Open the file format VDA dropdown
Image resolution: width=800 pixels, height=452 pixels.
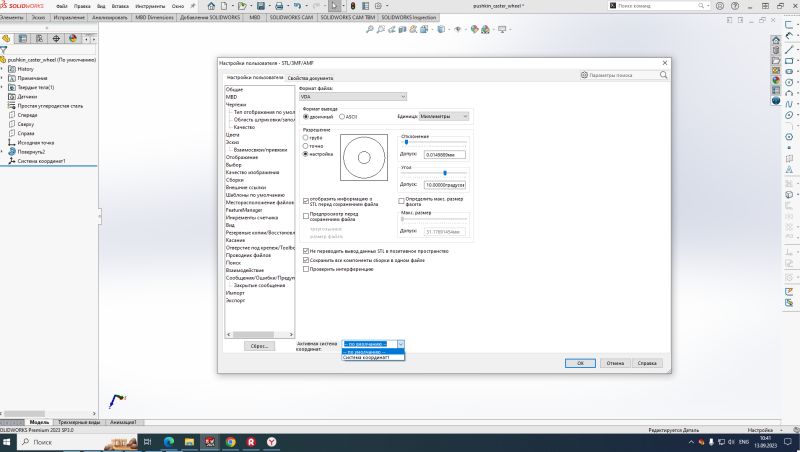click(353, 96)
